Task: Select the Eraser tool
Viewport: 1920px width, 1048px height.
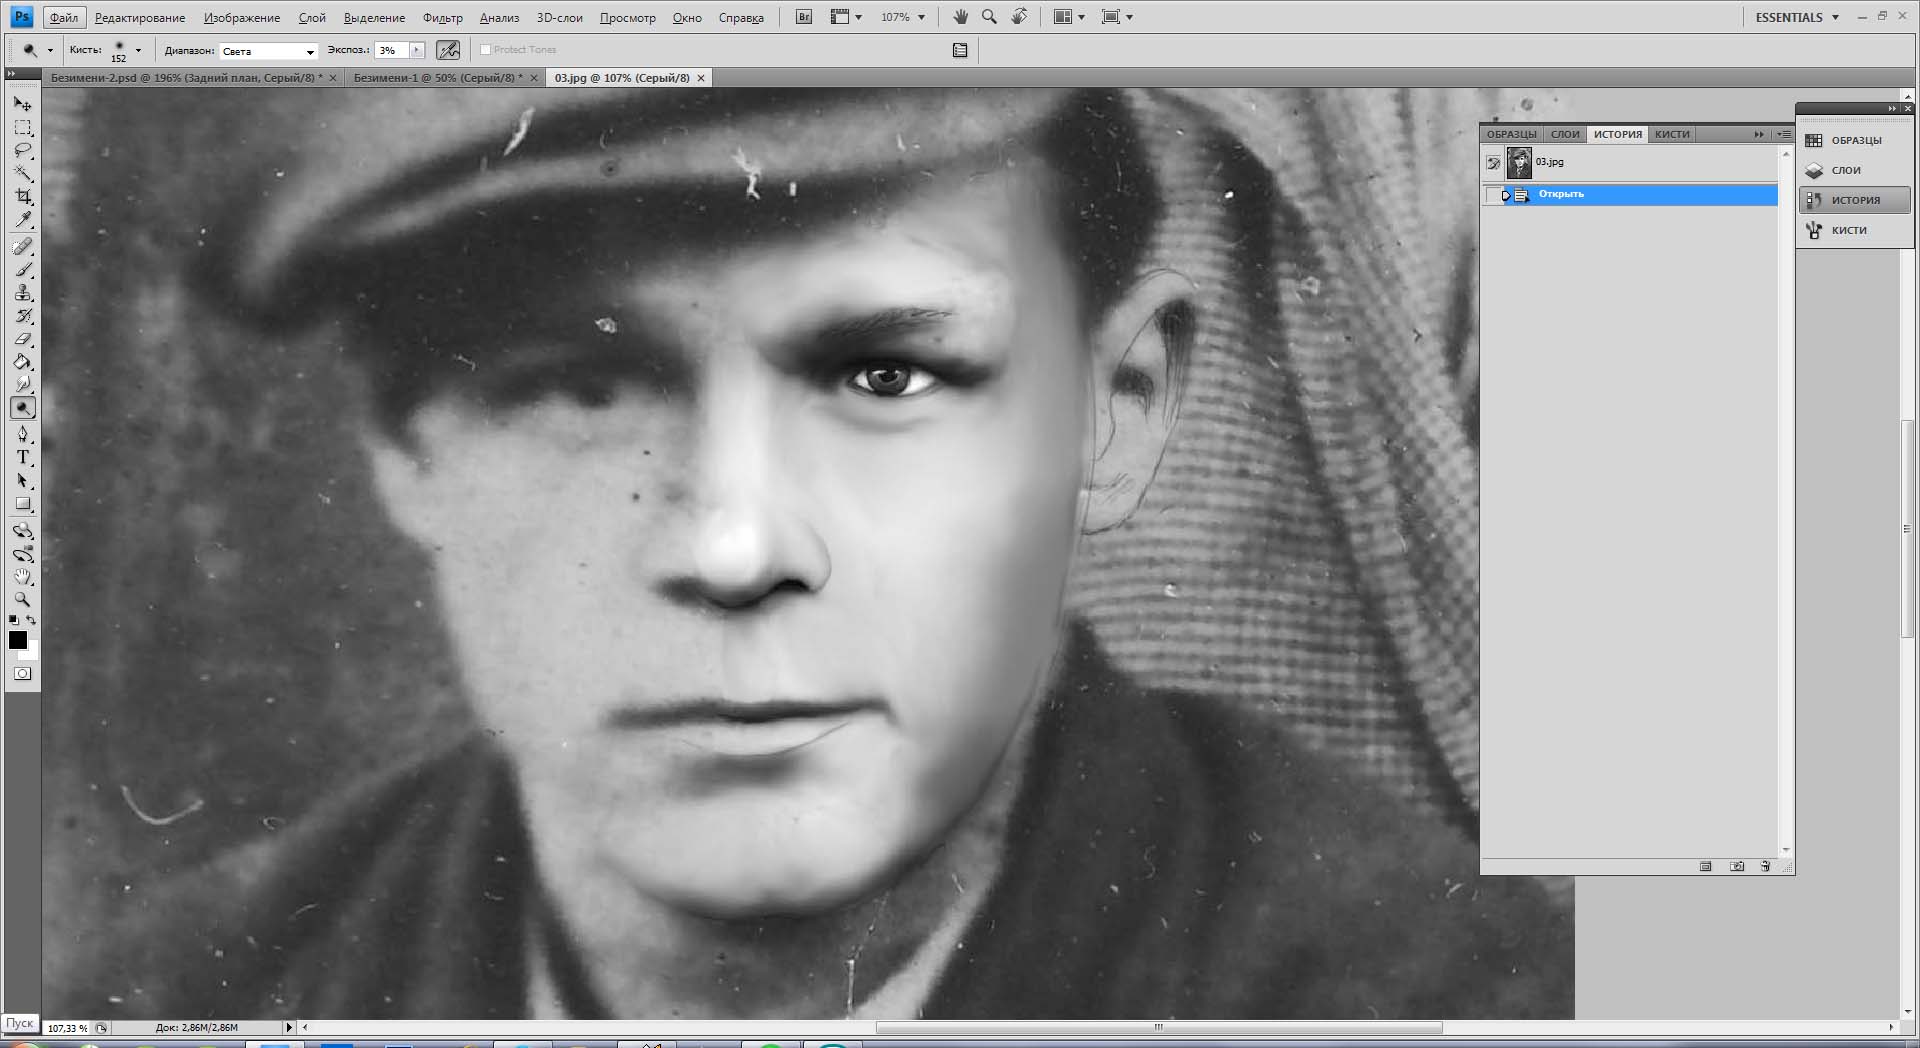Action: (x=23, y=339)
